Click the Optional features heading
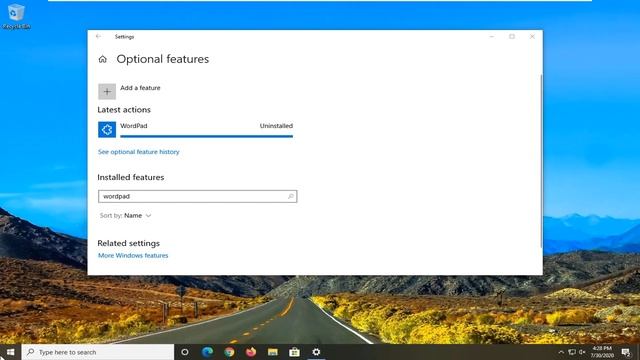The image size is (640, 360). tap(163, 59)
